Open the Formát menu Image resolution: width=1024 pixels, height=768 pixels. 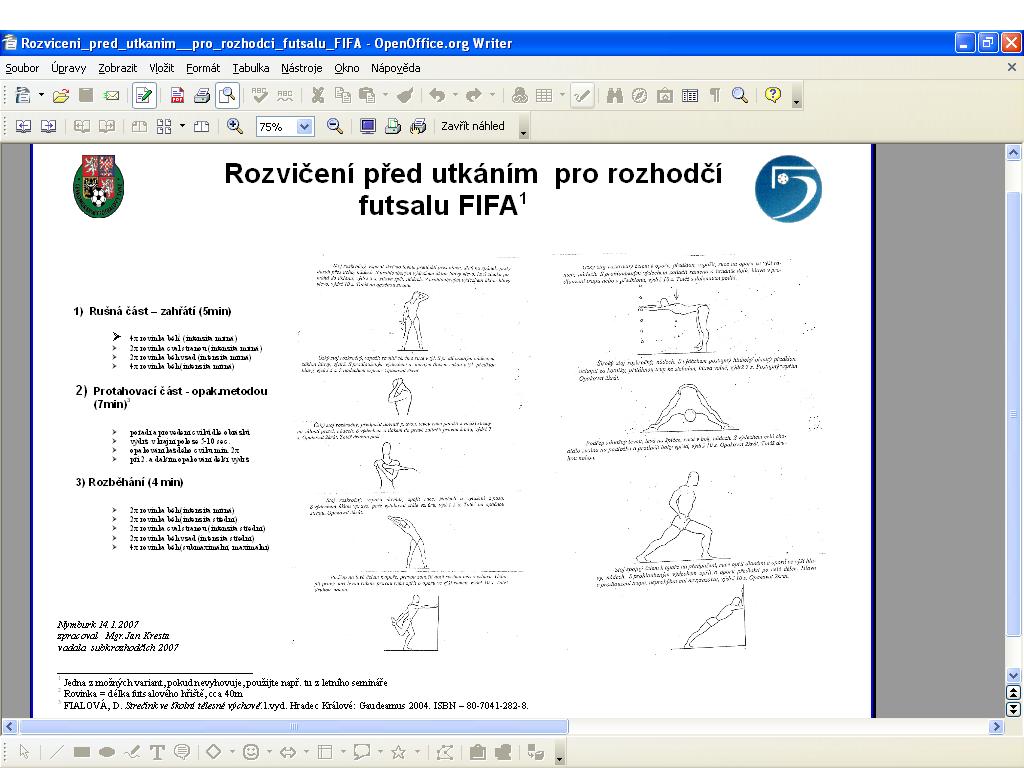coord(203,68)
